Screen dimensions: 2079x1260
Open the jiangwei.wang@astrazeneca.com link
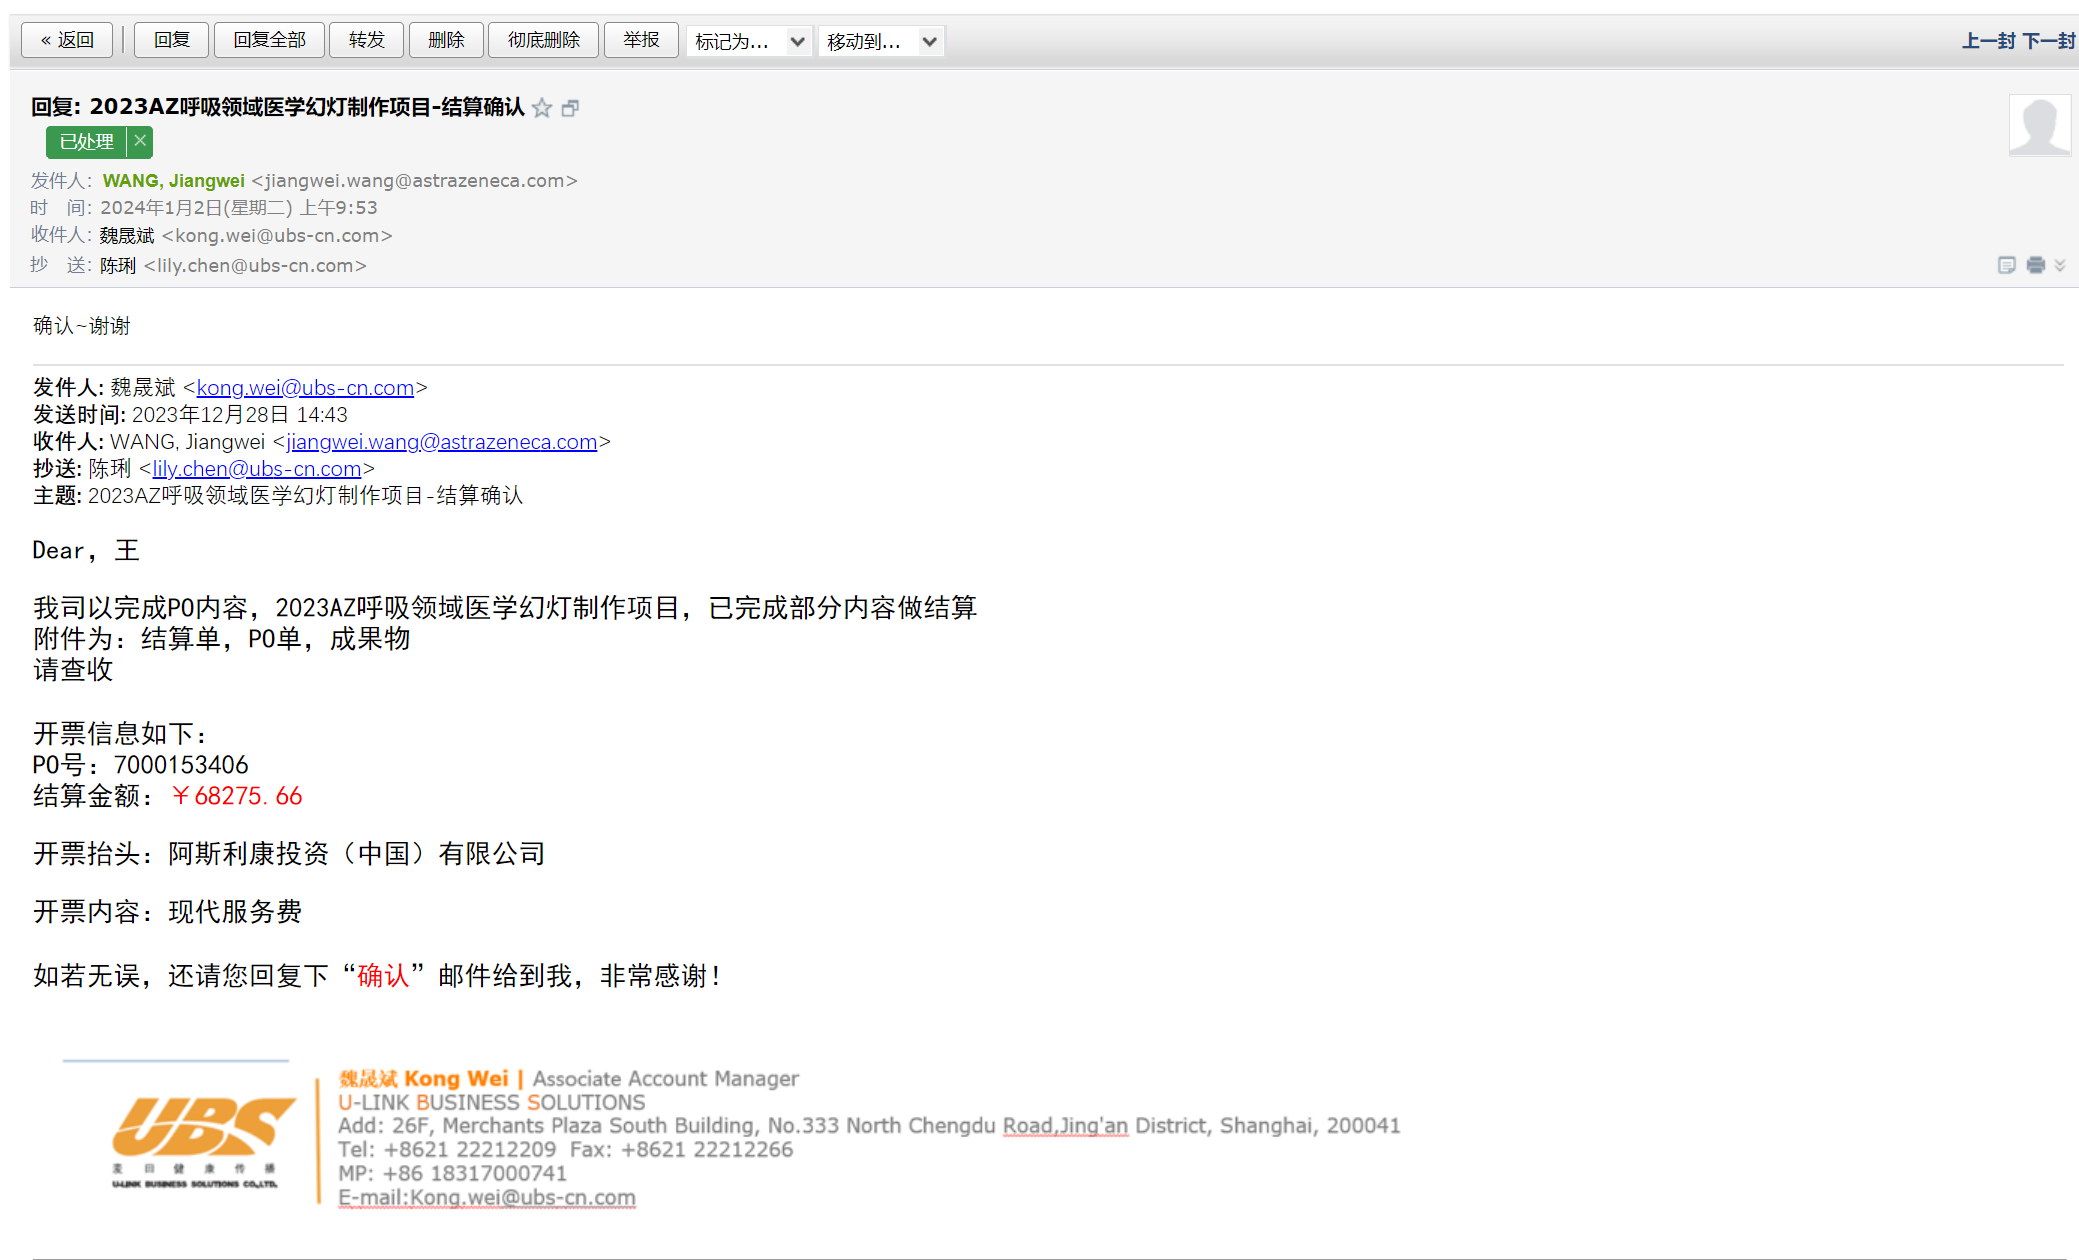click(441, 442)
